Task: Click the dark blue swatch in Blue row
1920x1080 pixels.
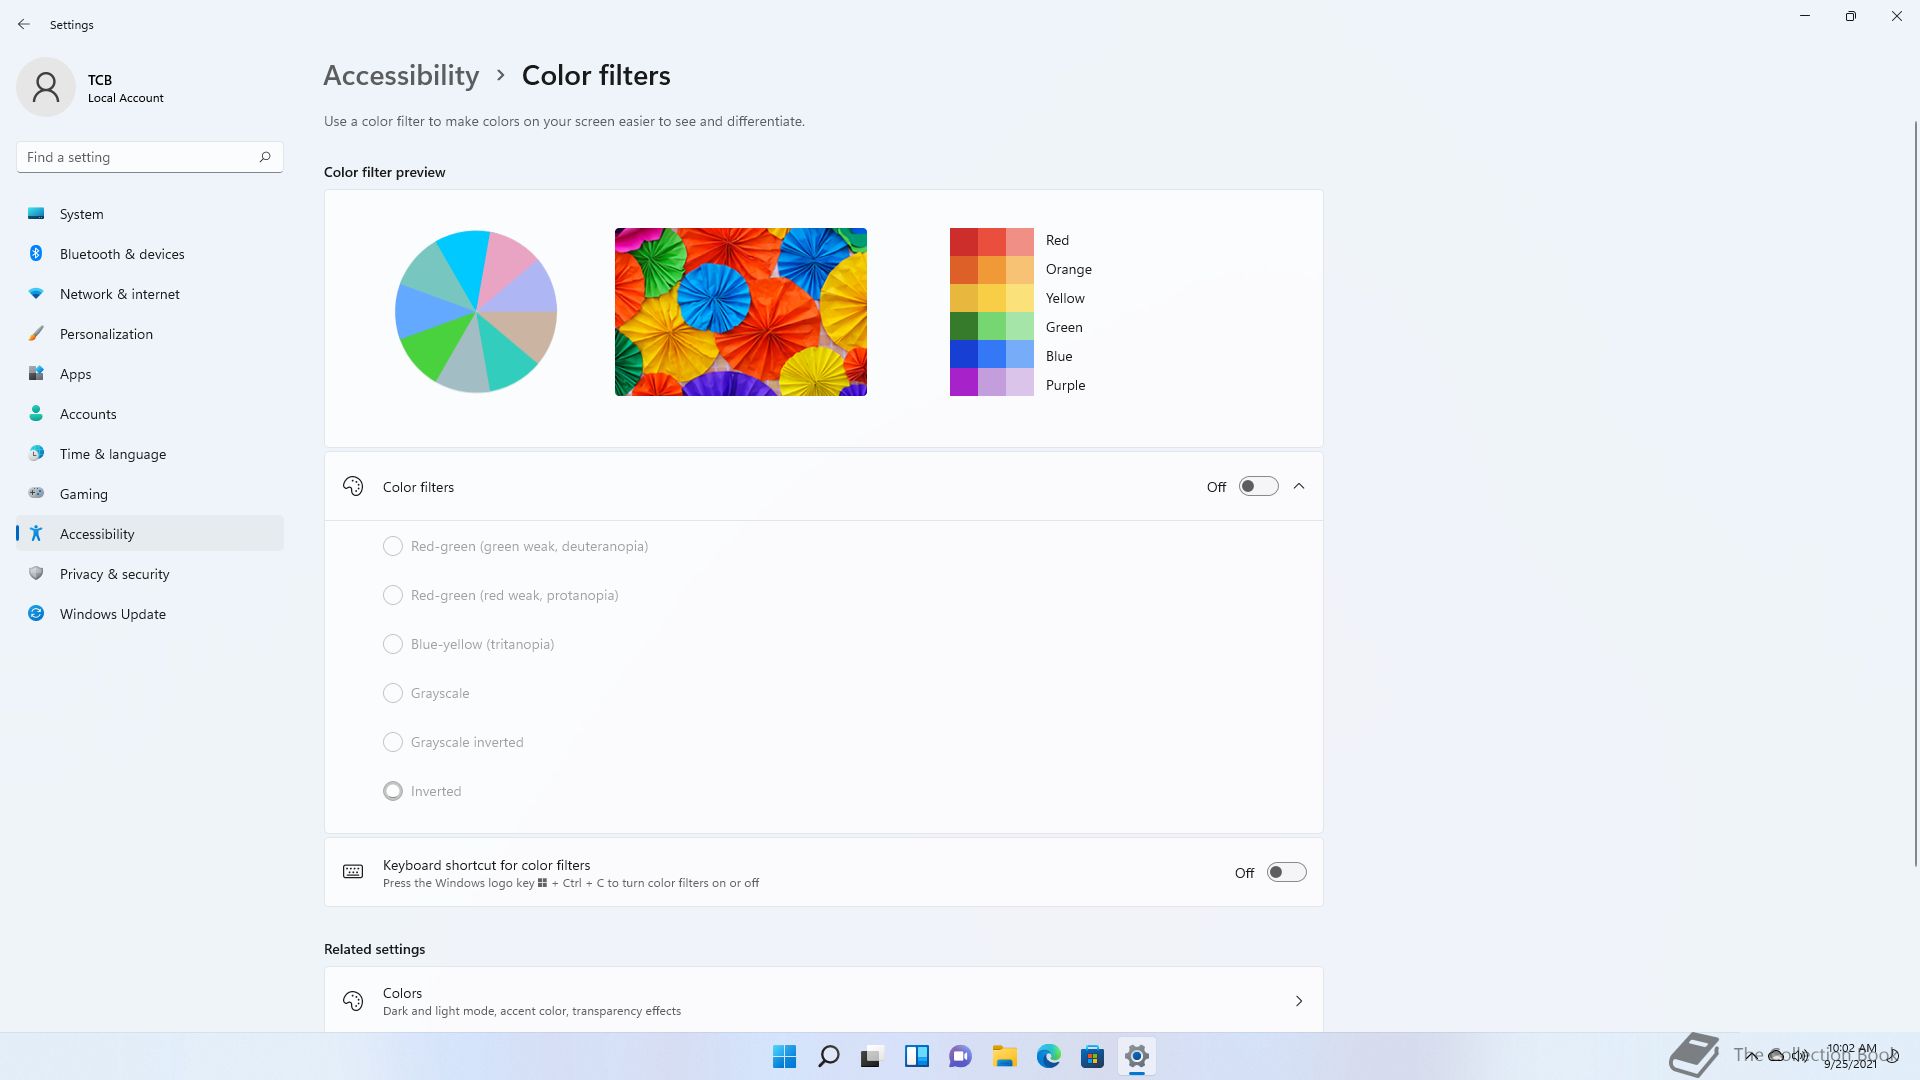Action: (x=964, y=355)
